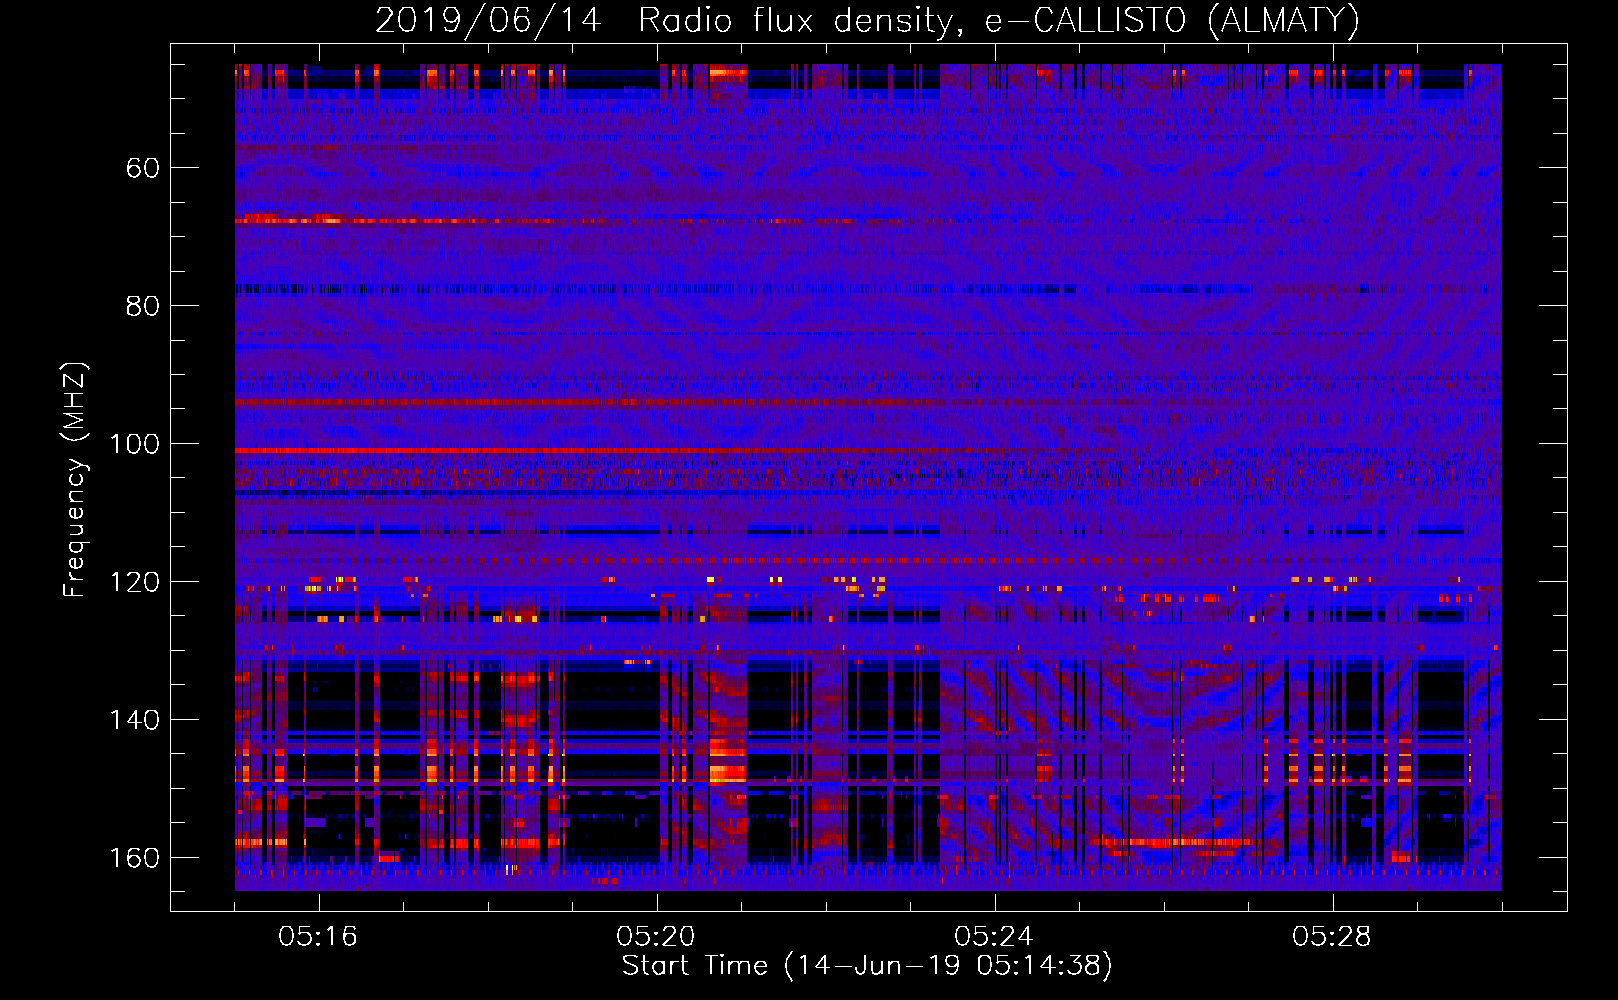Click the plot title mentioning e-CALLISTO (ALMATY)
This screenshot has height=1000, width=1618.
867,20
